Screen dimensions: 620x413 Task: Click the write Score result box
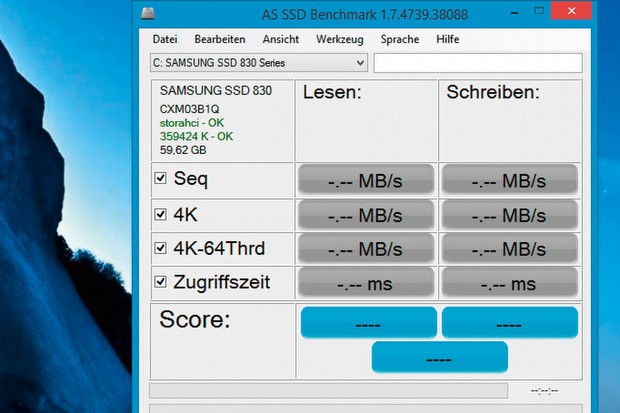[x=510, y=322]
